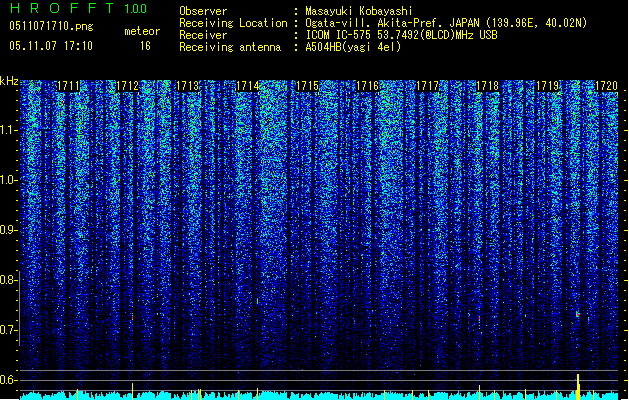Click the 0.6 kHz axis tick label

pos(8,380)
